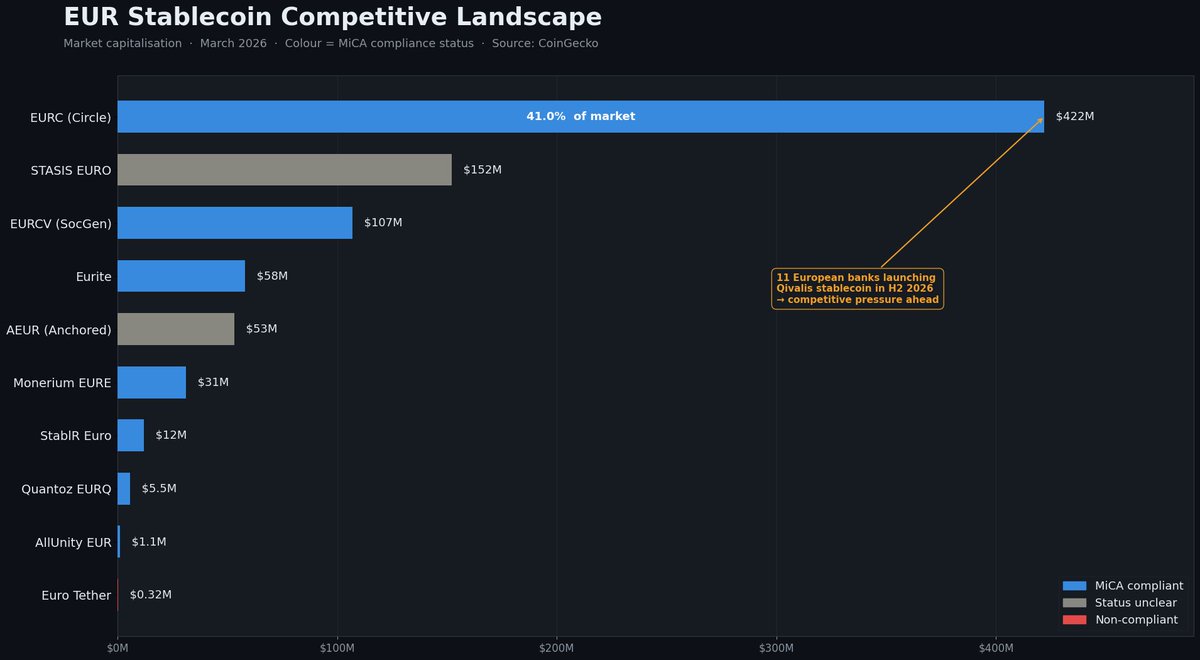The image size is (1200, 660).
Task: Click the '$400M' x-axis tick label
Action: [x=996, y=649]
